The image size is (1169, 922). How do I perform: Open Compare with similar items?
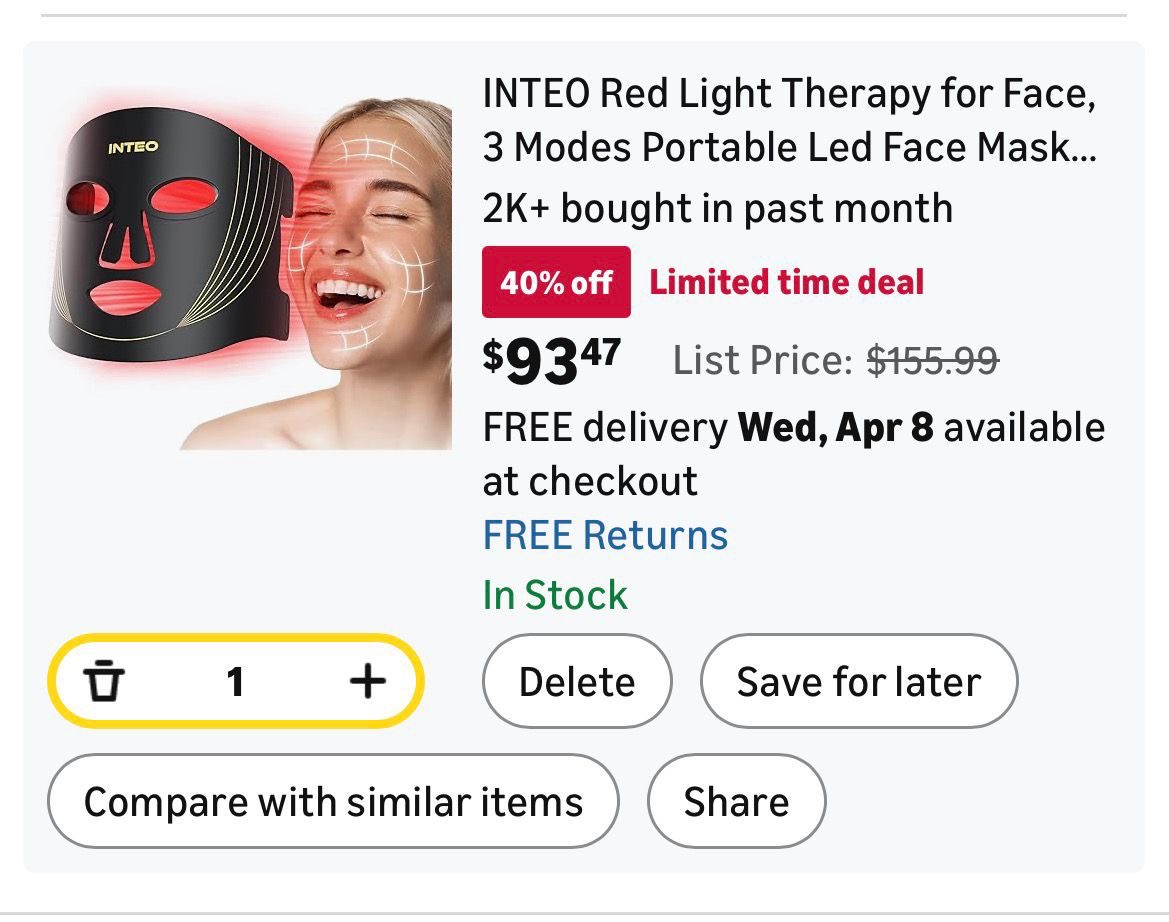(x=333, y=802)
